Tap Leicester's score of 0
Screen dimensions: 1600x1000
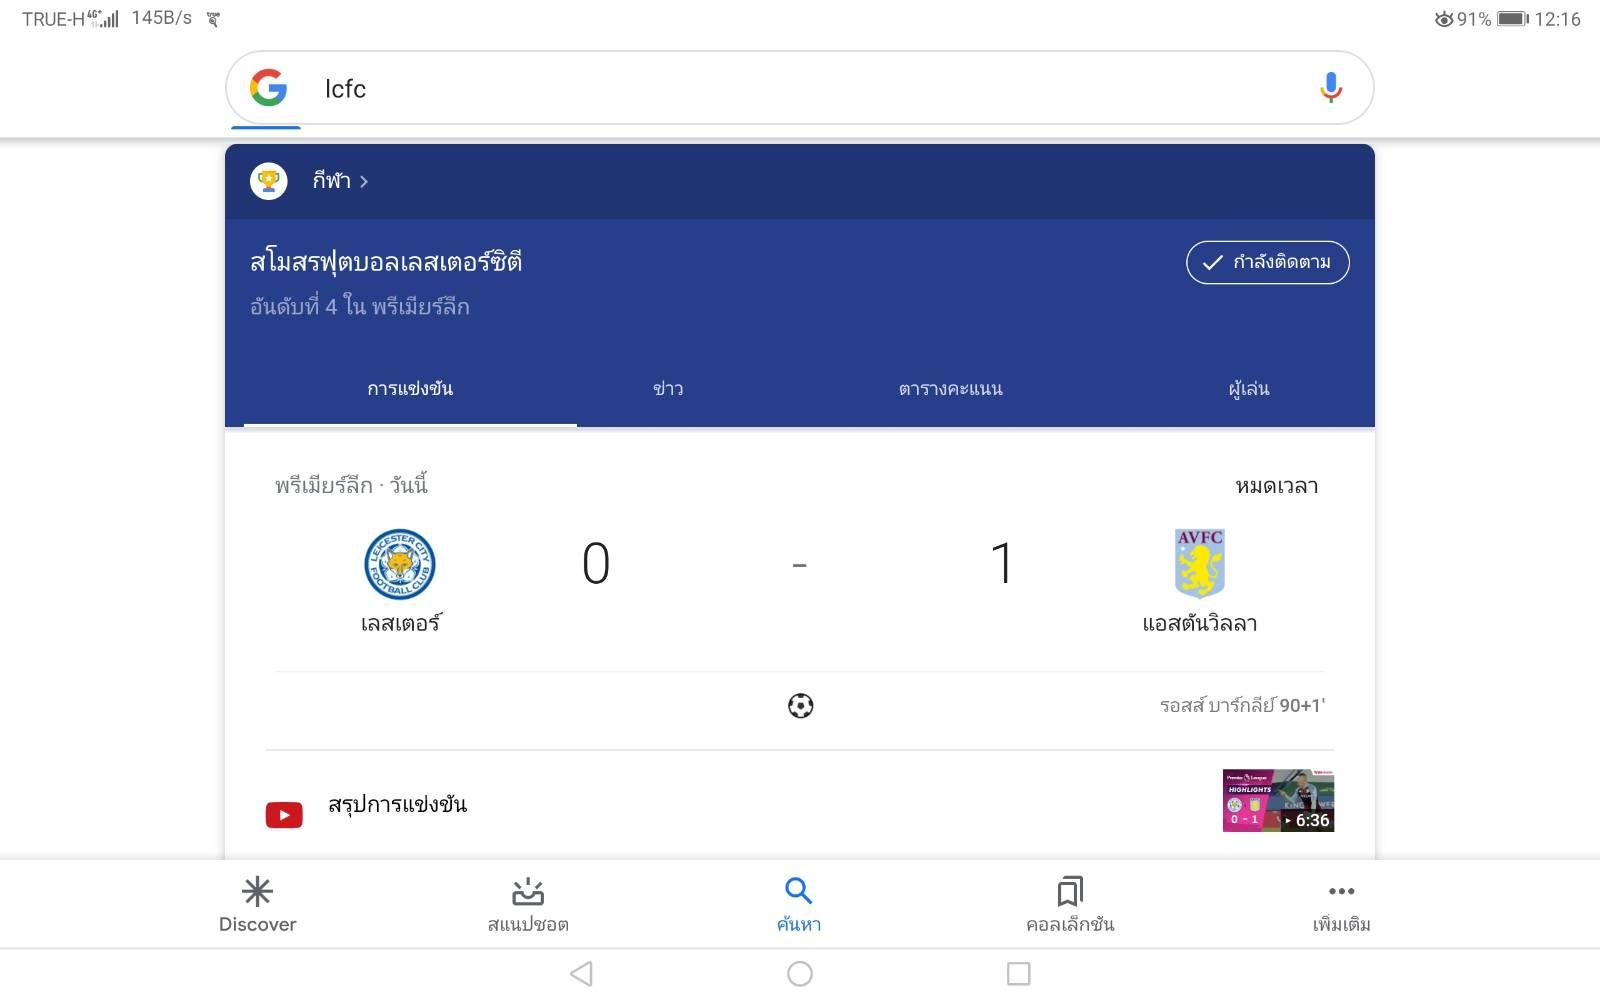(596, 564)
